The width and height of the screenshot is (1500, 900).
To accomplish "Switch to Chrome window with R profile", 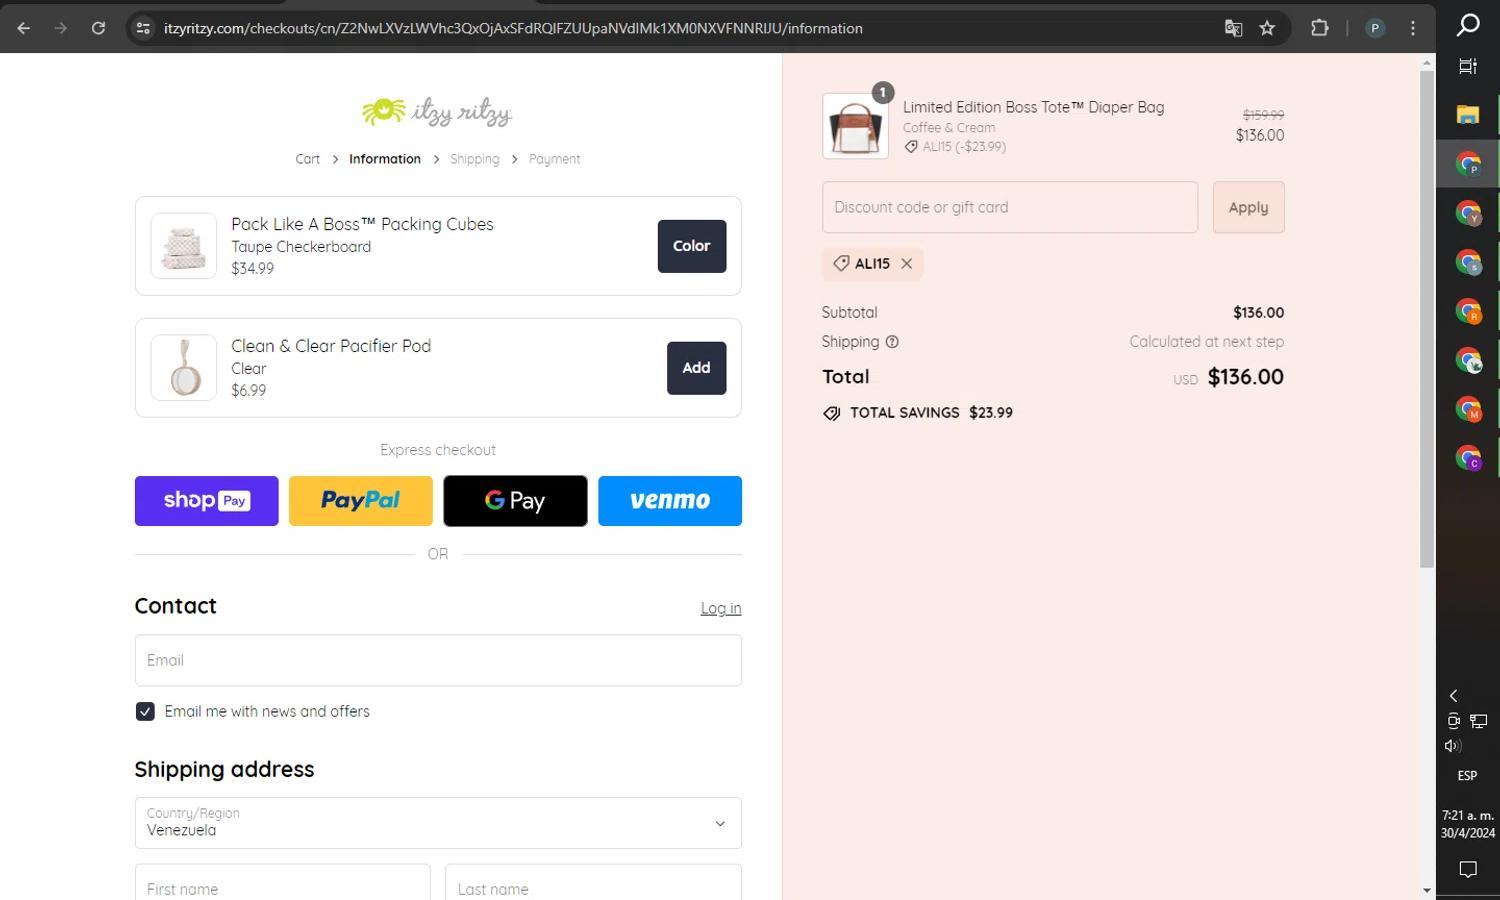I will (1468, 311).
